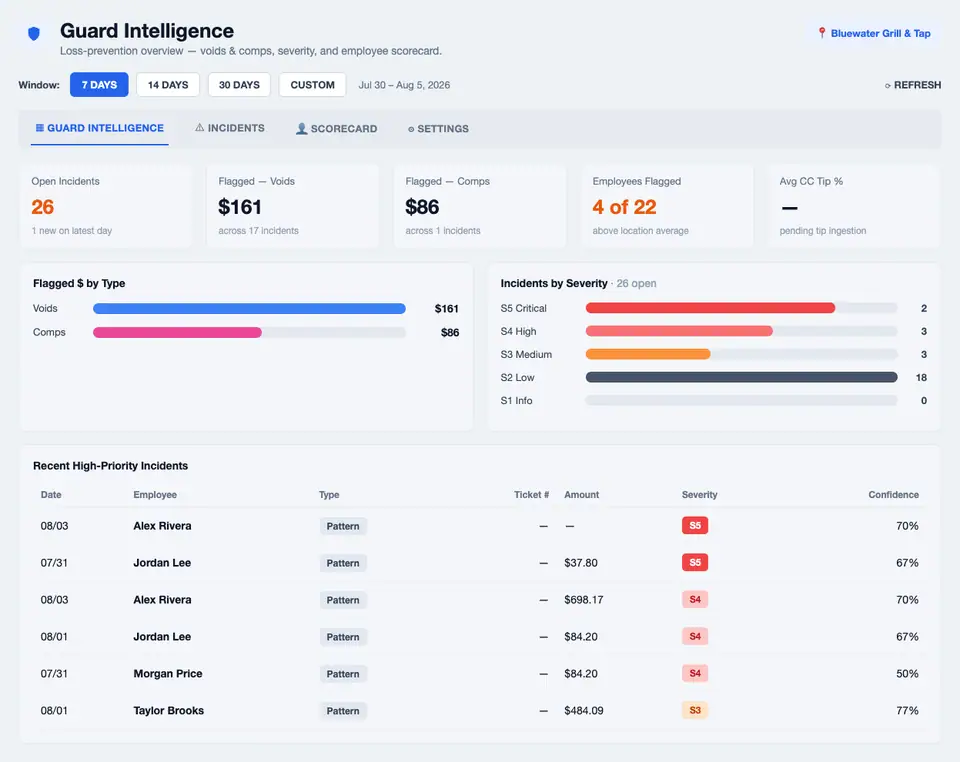Switch to the Guard Intelligence tab
This screenshot has width=960, height=762.
(100, 129)
